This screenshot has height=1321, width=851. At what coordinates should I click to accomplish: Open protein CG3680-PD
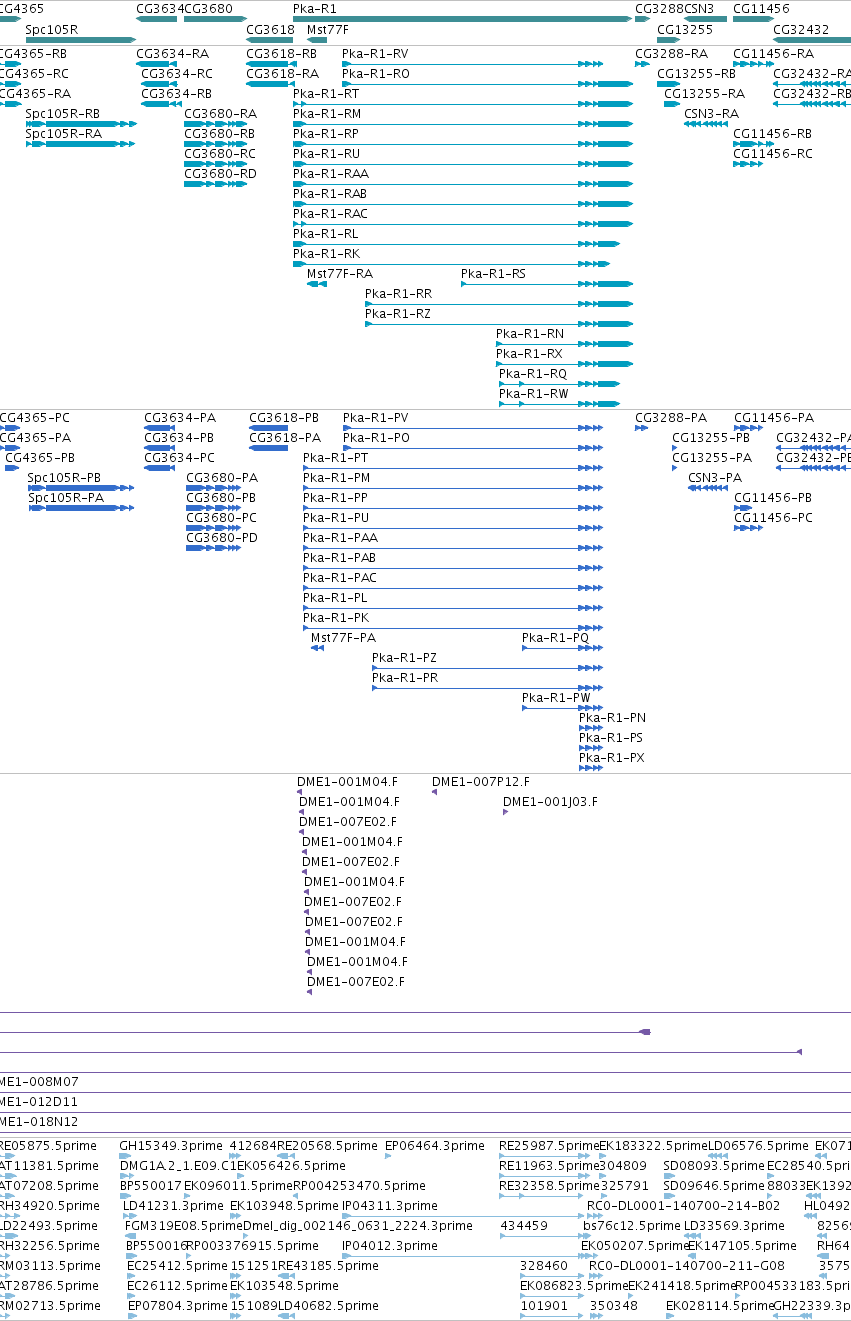tap(222, 537)
